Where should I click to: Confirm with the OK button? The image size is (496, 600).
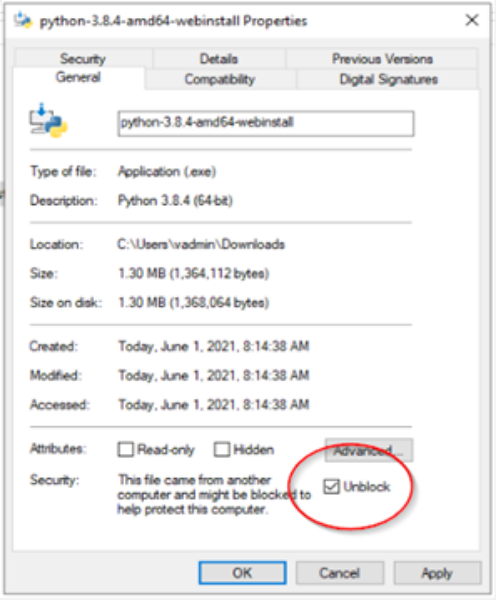point(242,573)
